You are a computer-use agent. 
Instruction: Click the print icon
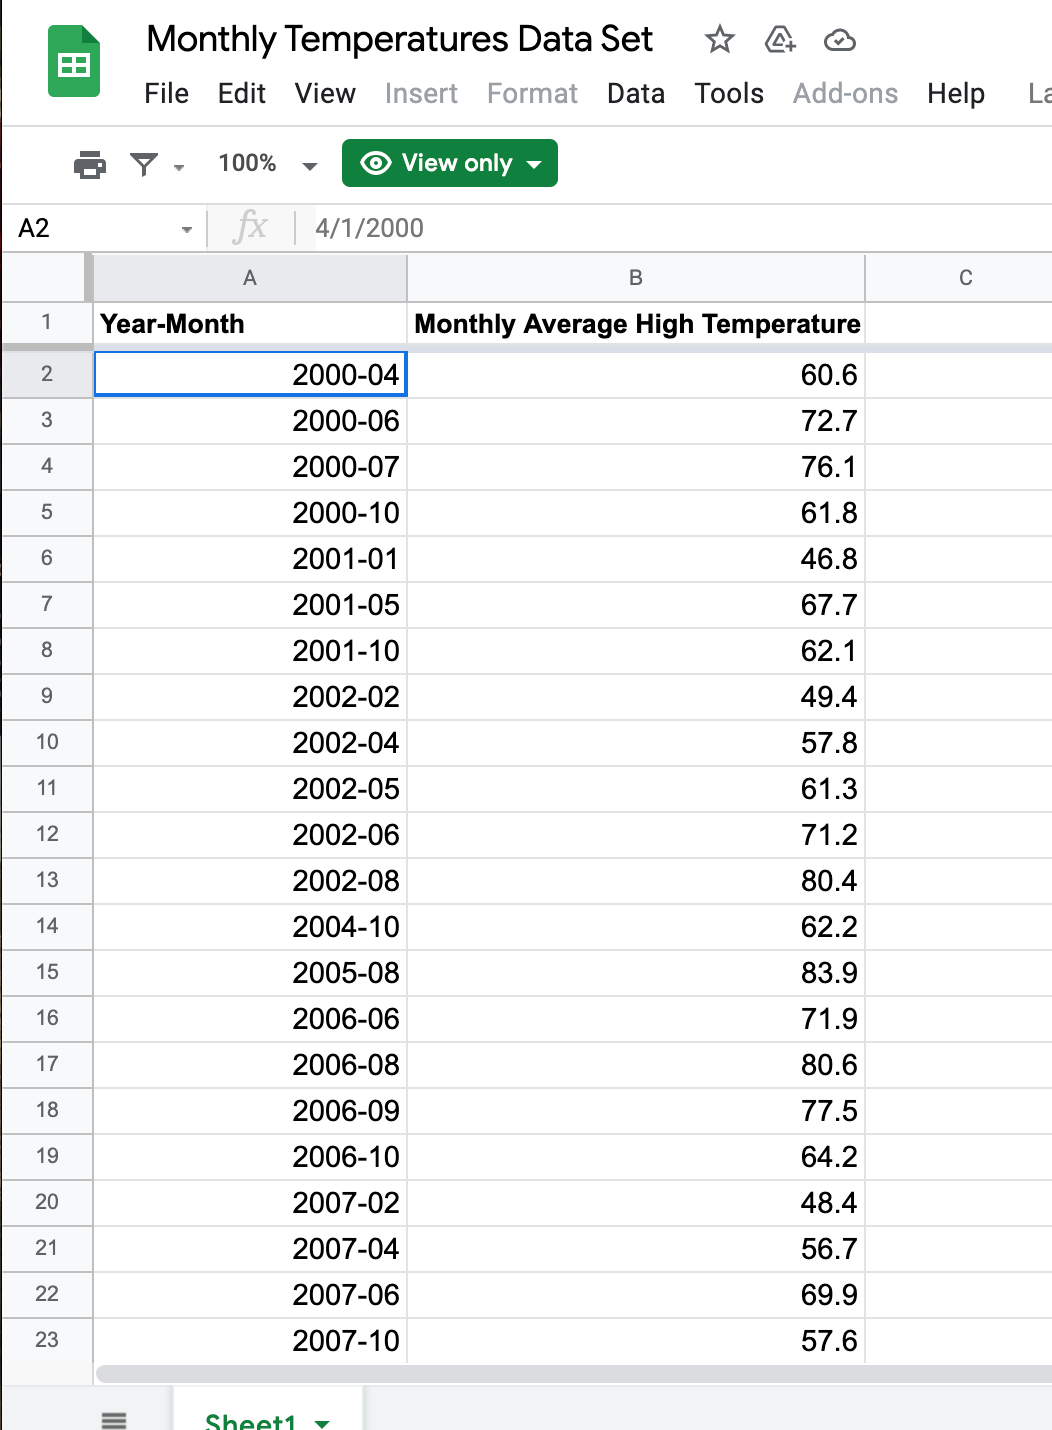tap(90, 164)
